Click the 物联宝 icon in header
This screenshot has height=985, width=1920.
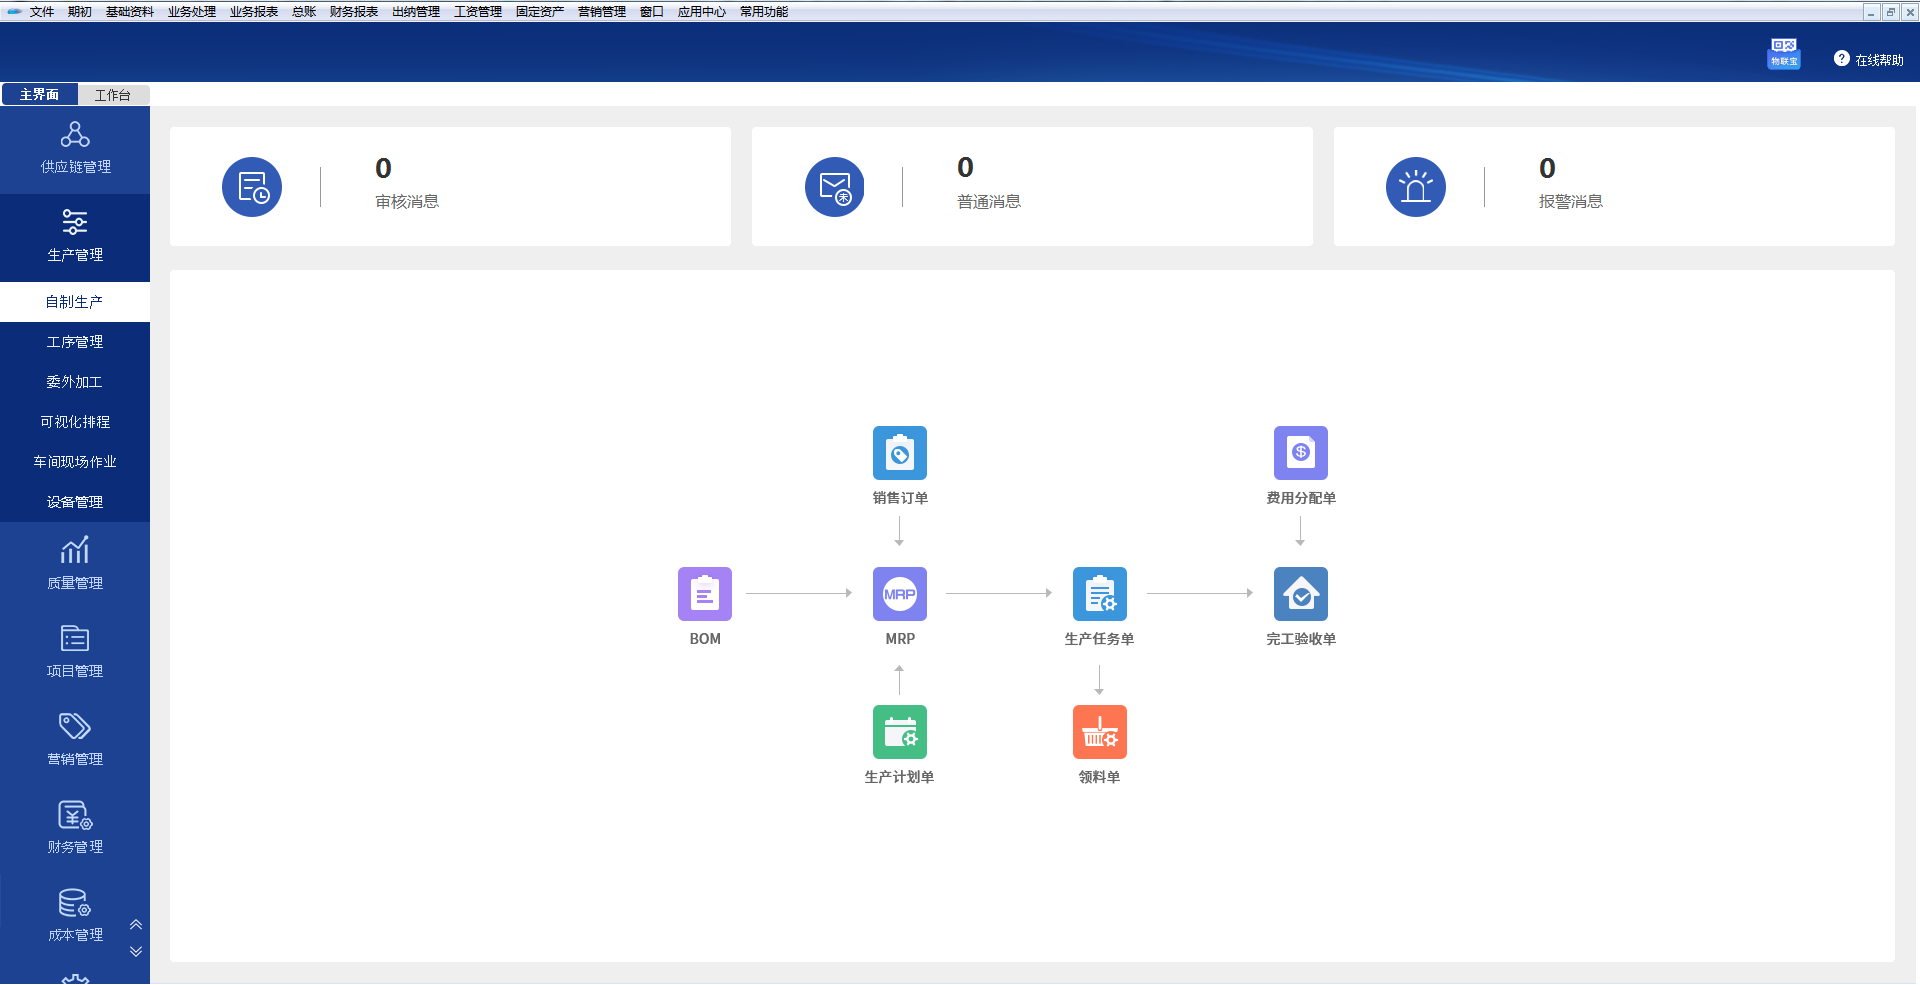click(1783, 53)
